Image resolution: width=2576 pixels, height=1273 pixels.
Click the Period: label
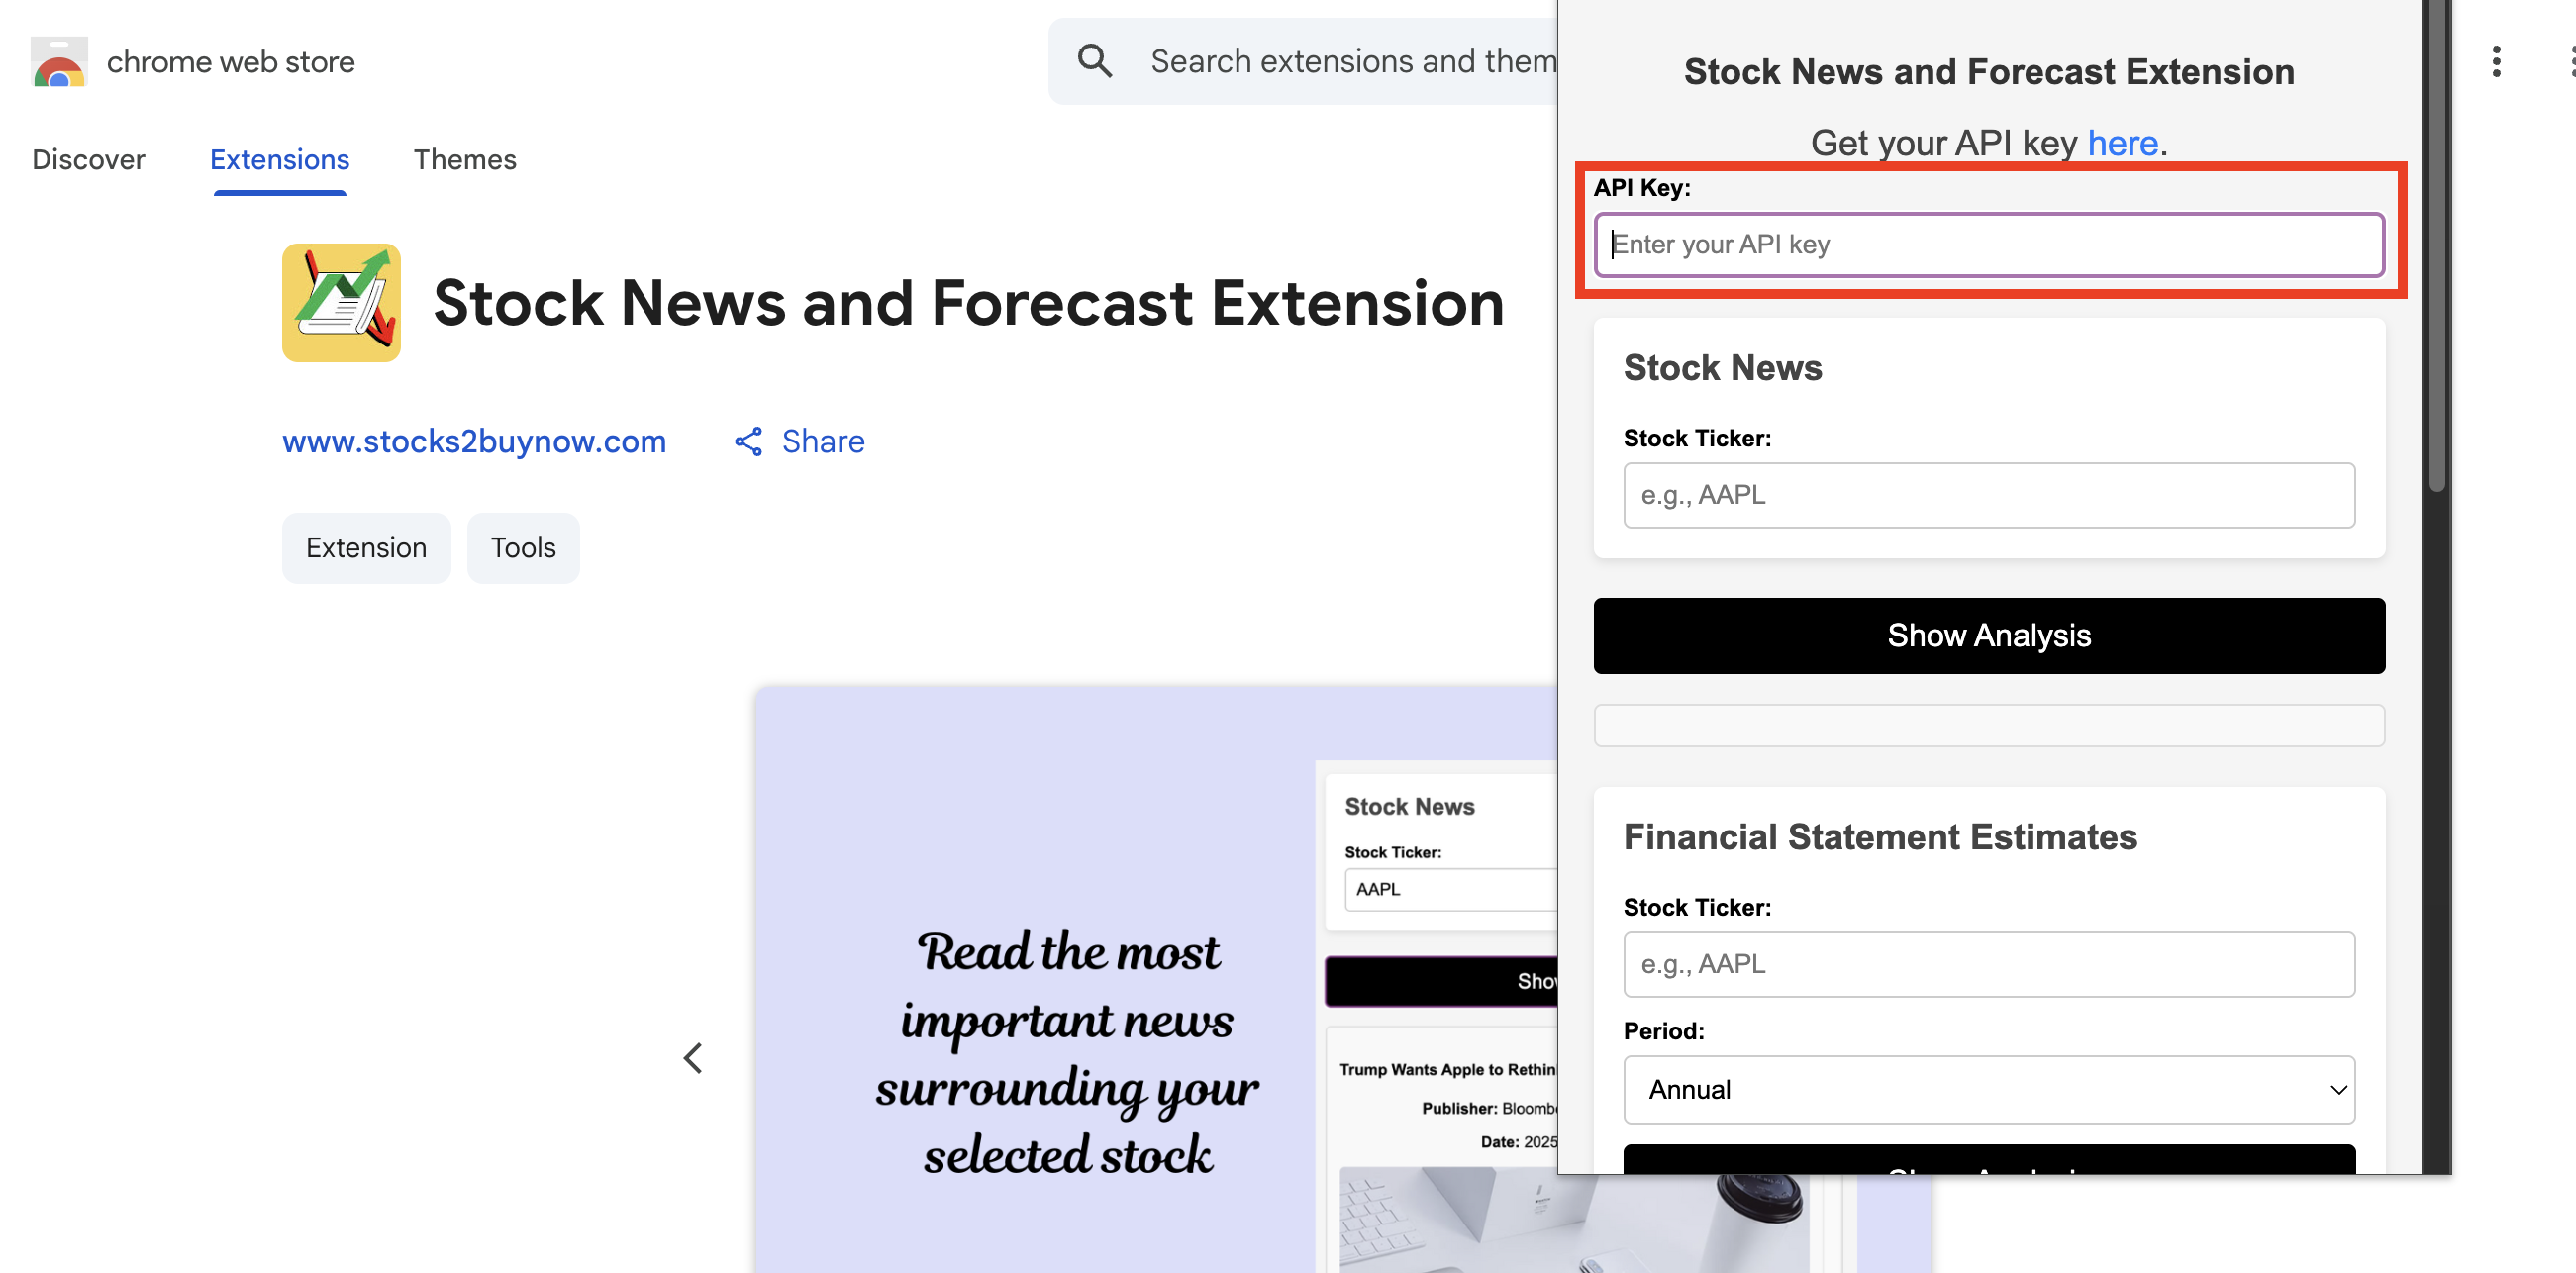coord(1664,1031)
